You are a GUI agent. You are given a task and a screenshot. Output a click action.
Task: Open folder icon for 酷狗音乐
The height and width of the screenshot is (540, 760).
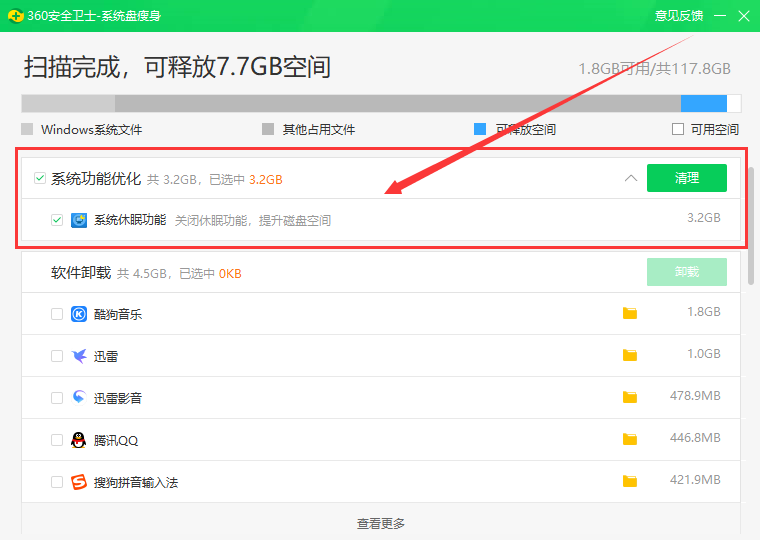[x=630, y=313]
